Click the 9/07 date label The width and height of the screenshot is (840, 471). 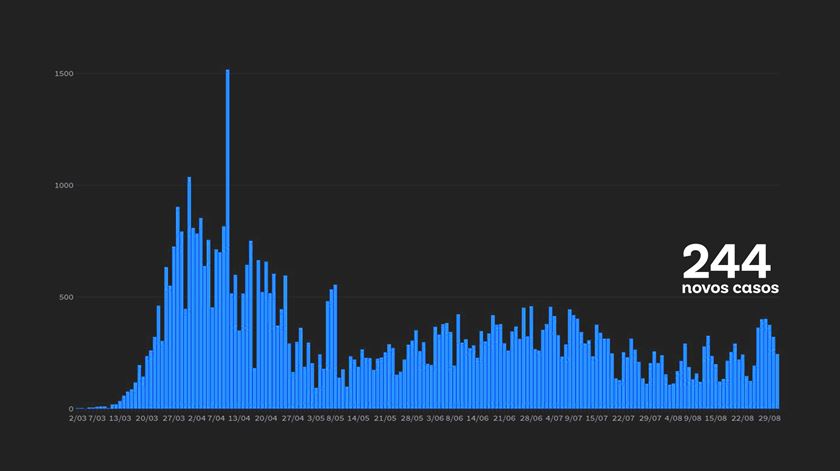pyautogui.click(x=573, y=418)
